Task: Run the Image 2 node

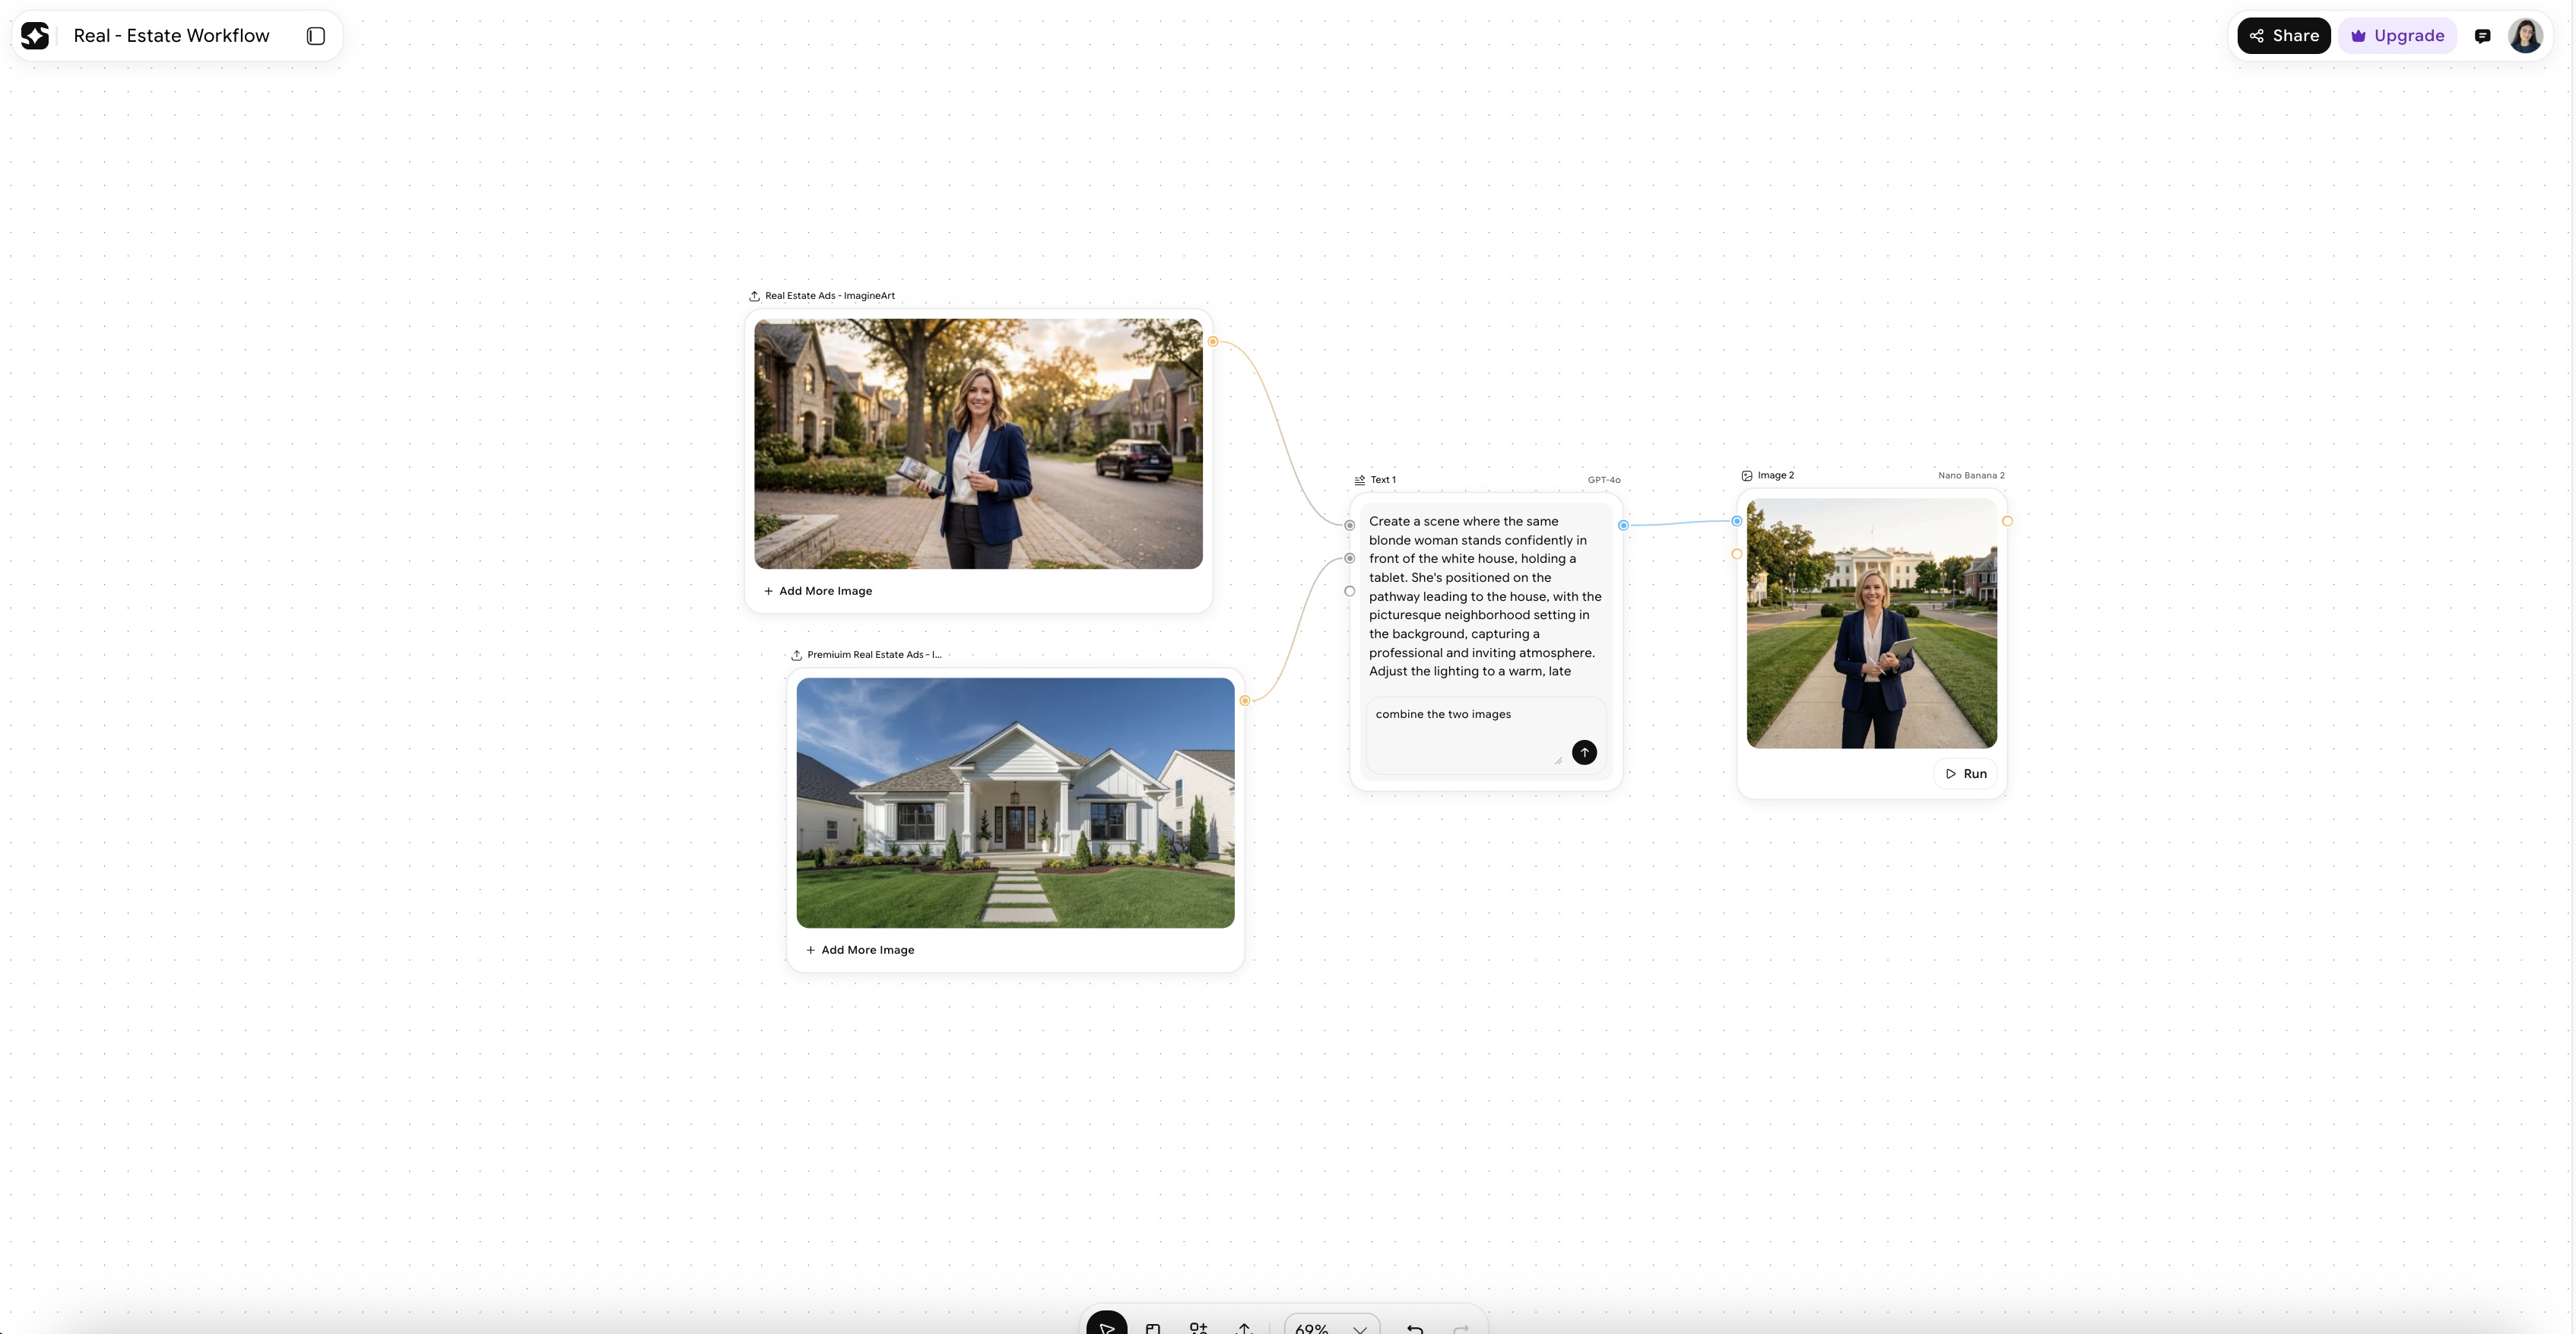Action: (x=1966, y=773)
